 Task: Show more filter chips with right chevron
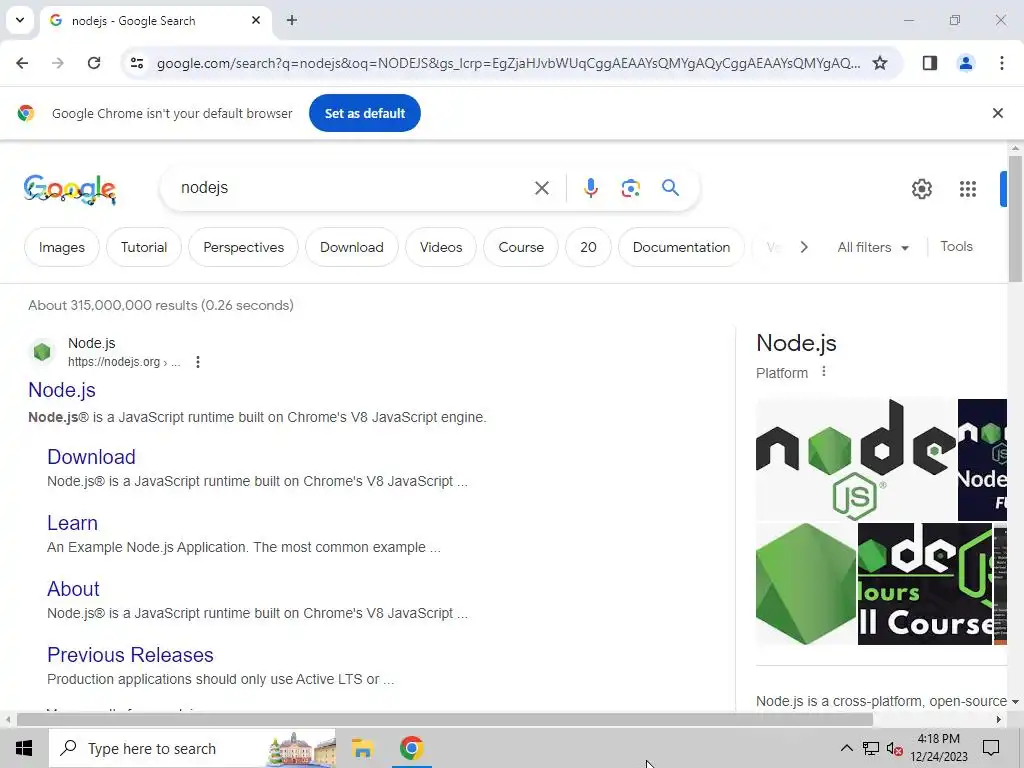click(804, 247)
